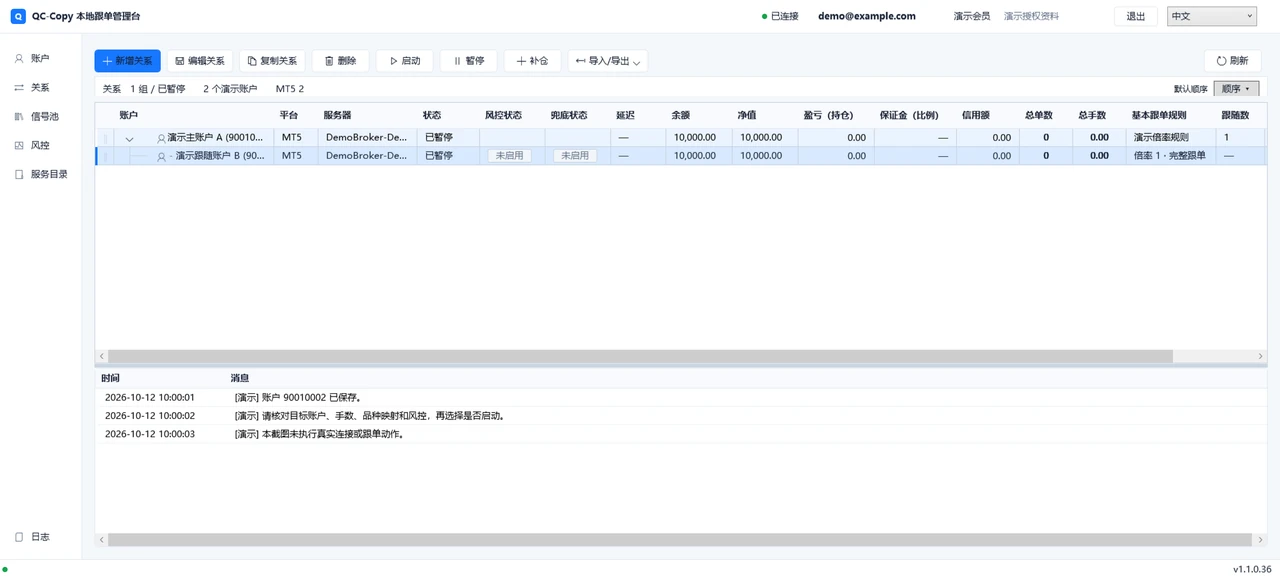Click the 删除 trash button
This screenshot has width=1280, height=579.
[340, 61]
